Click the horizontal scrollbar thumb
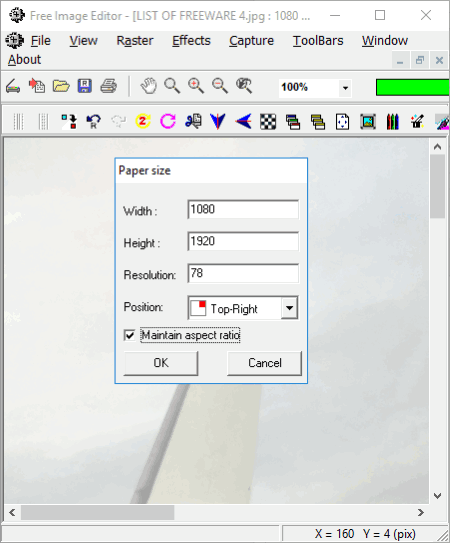This screenshot has width=450, height=543. (97, 512)
